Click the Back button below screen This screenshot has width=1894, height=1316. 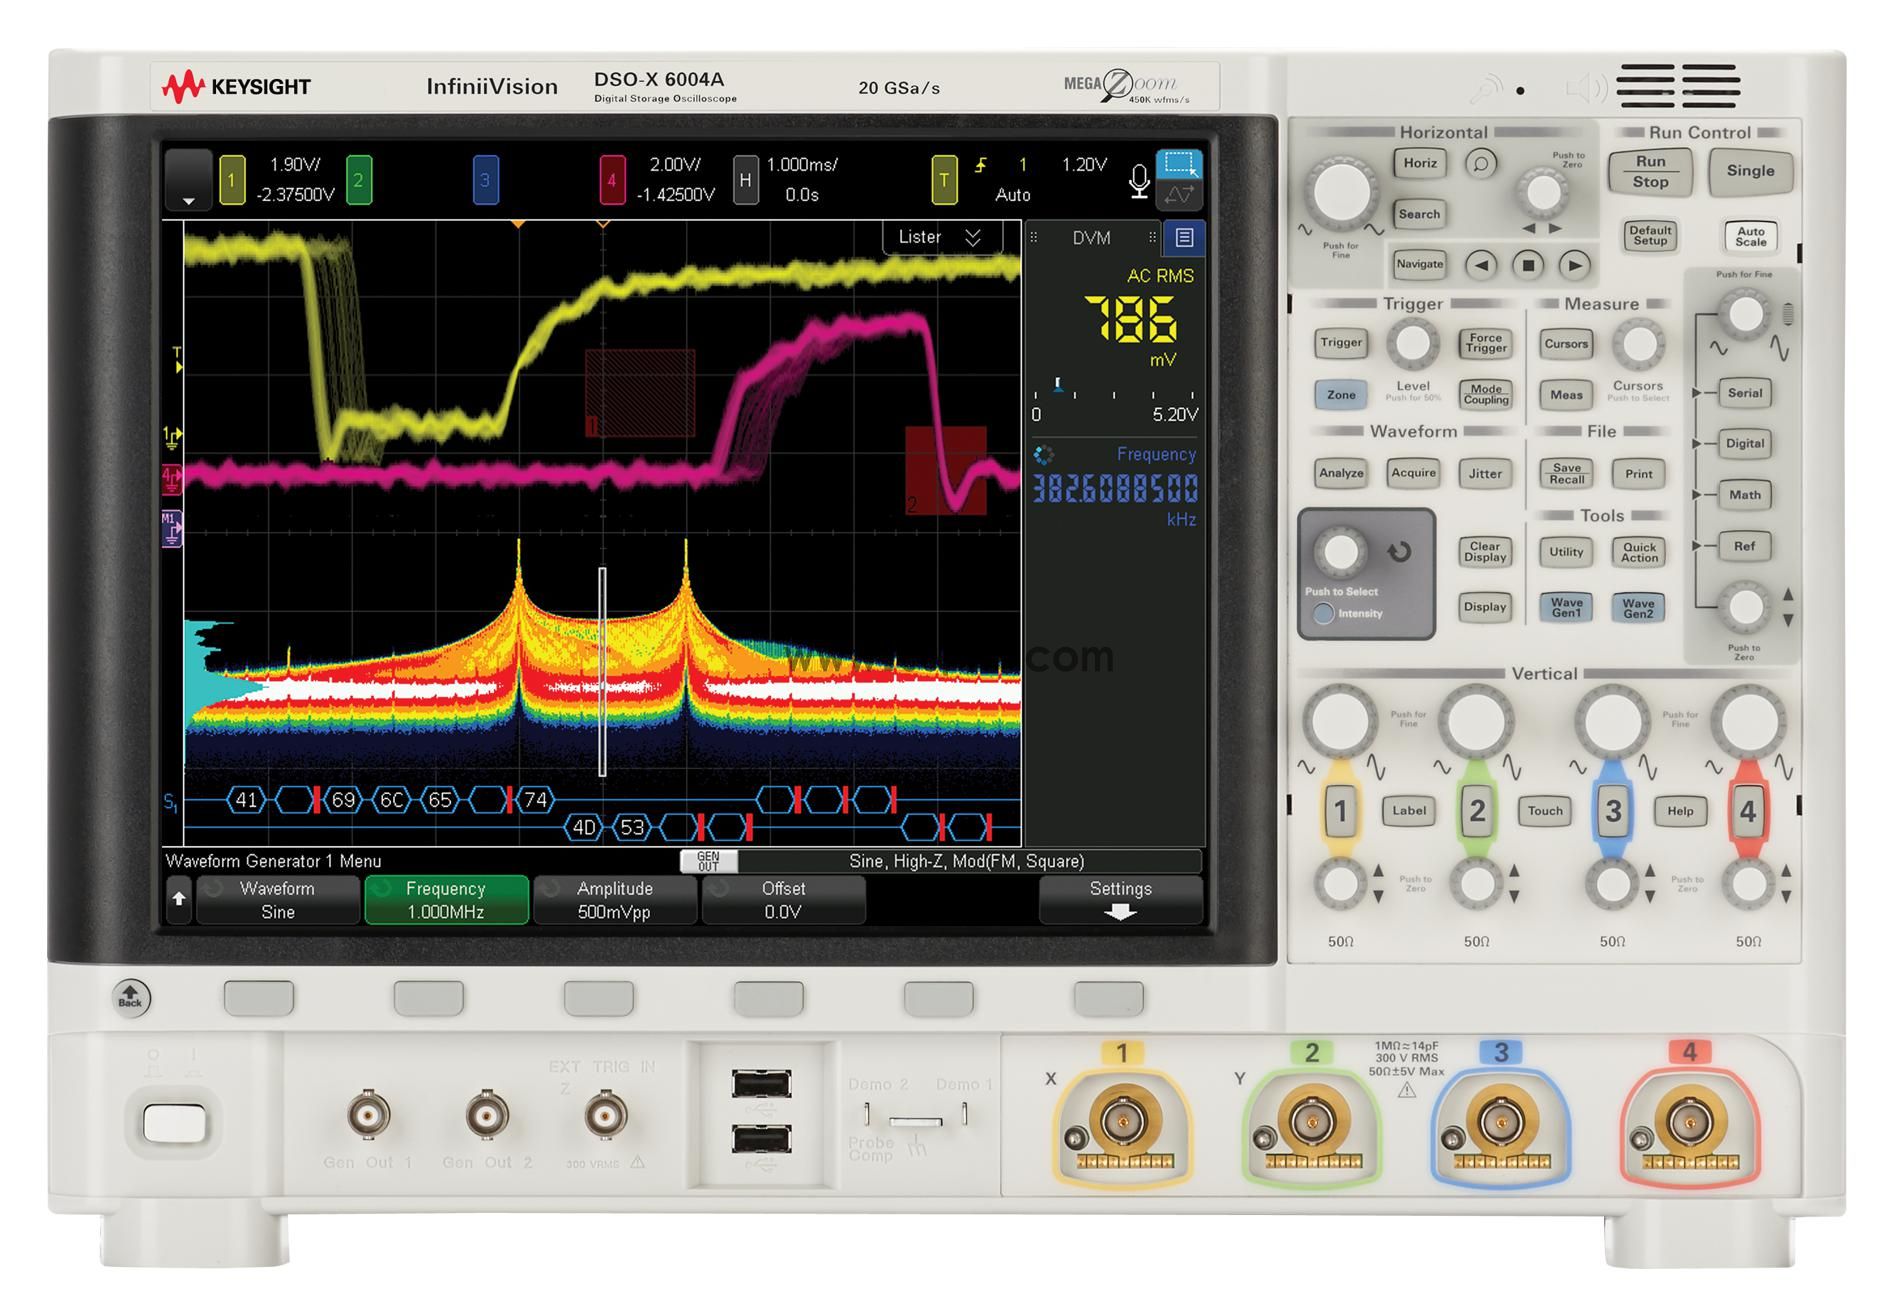click(x=131, y=998)
